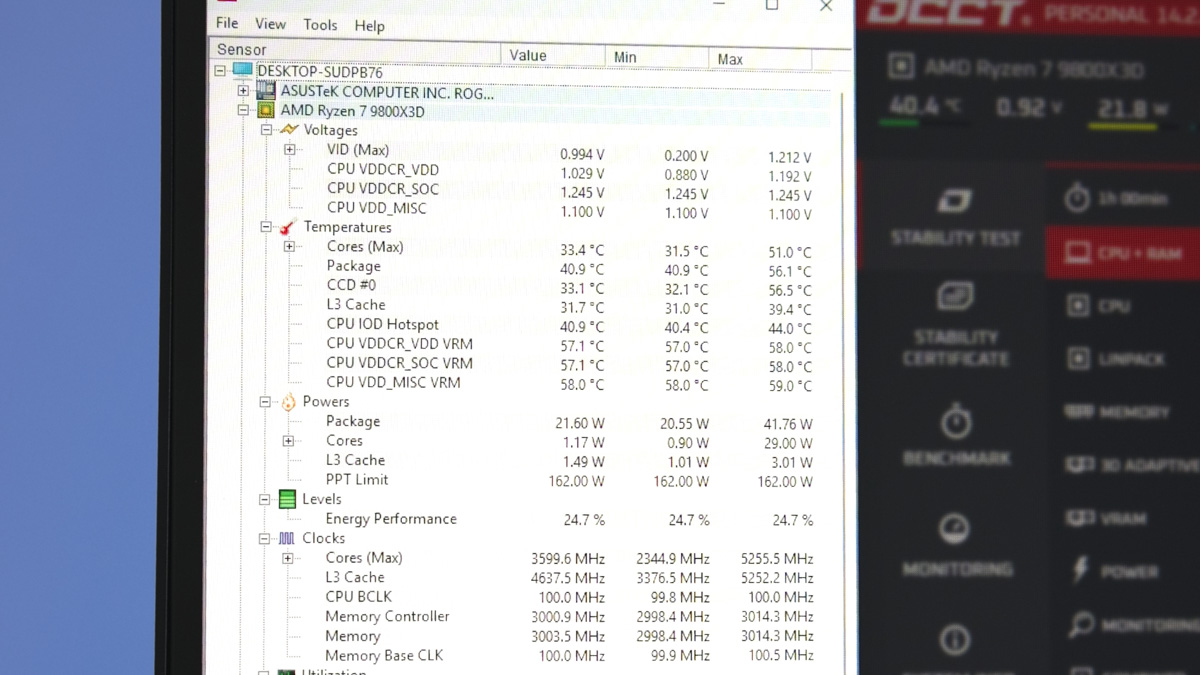Image resolution: width=1200 pixels, height=675 pixels.
Task: Click the 4637.5 MHz L3 Cache value
Action: (x=568, y=578)
